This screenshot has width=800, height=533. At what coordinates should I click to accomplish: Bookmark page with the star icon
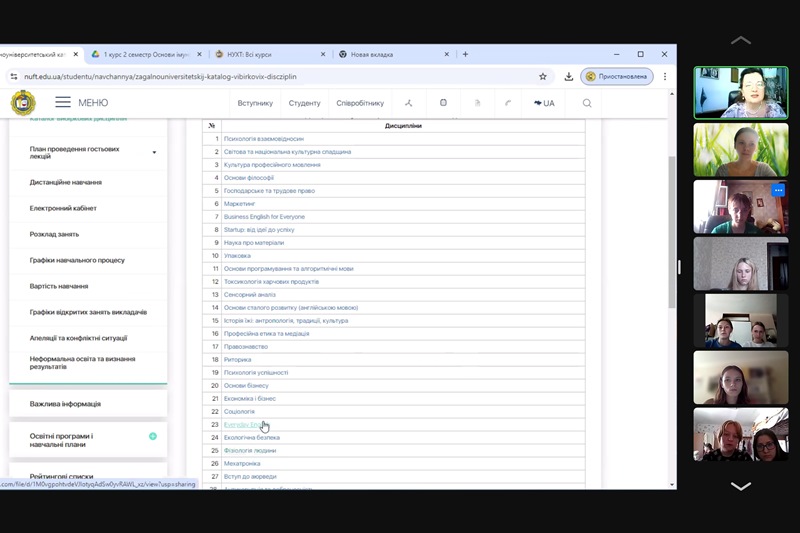[x=543, y=76]
